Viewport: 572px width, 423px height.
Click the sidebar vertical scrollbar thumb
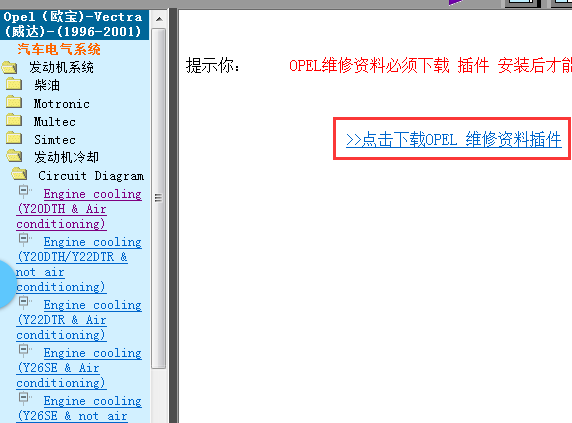(x=158, y=198)
